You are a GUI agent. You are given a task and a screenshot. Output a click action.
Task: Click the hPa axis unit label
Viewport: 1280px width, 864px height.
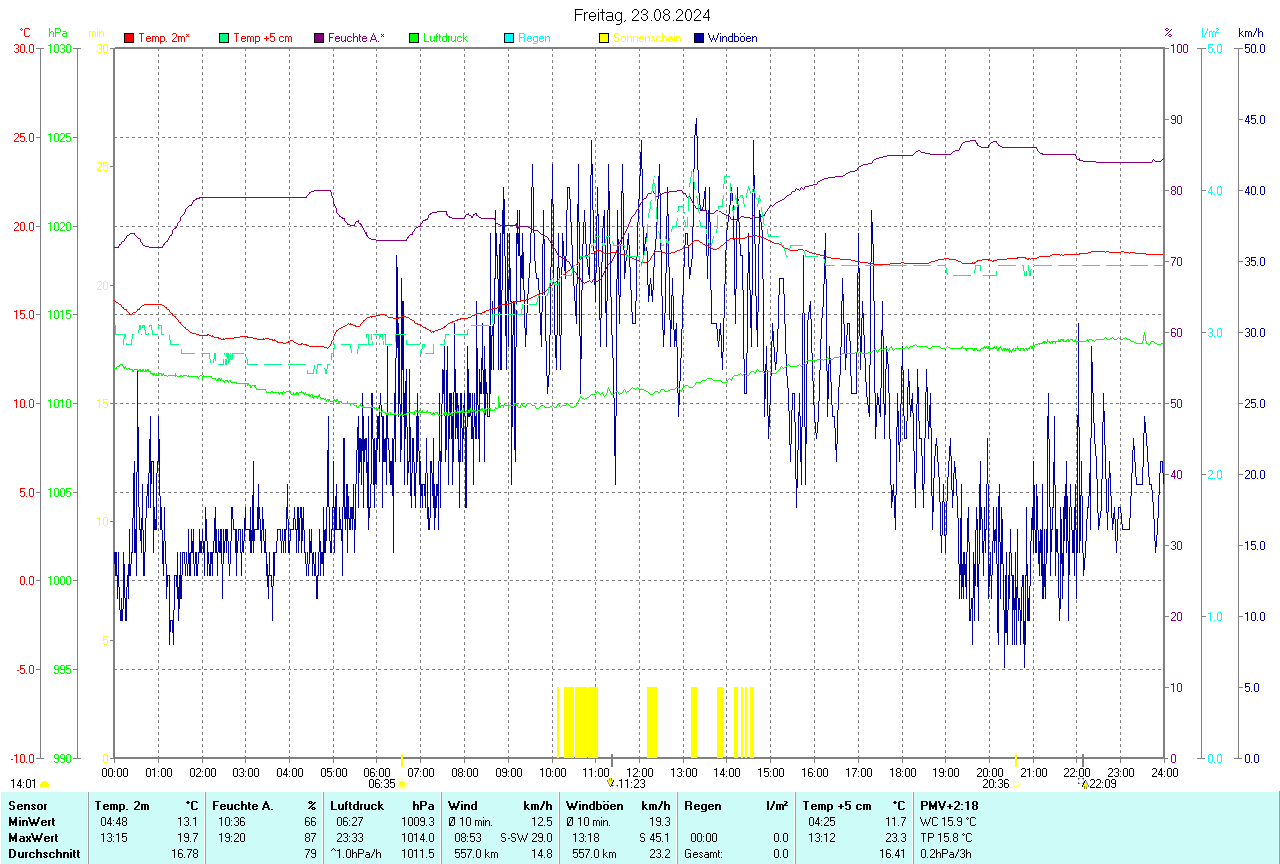[57, 33]
